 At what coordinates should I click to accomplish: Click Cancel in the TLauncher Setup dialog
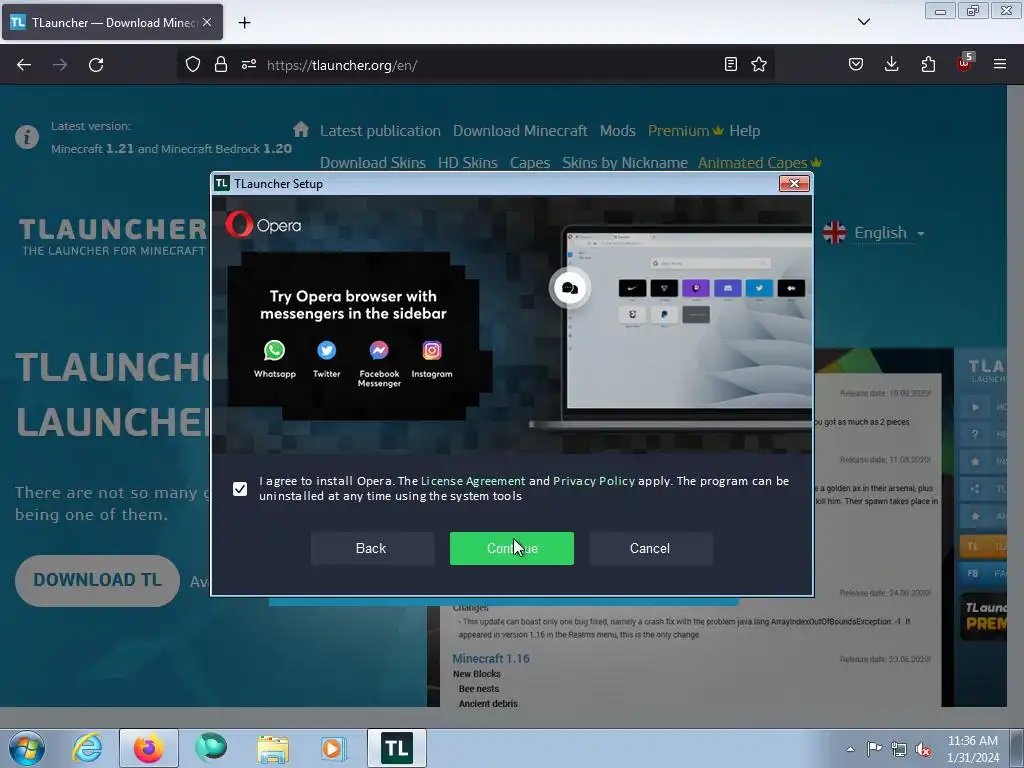(x=650, y=548)
